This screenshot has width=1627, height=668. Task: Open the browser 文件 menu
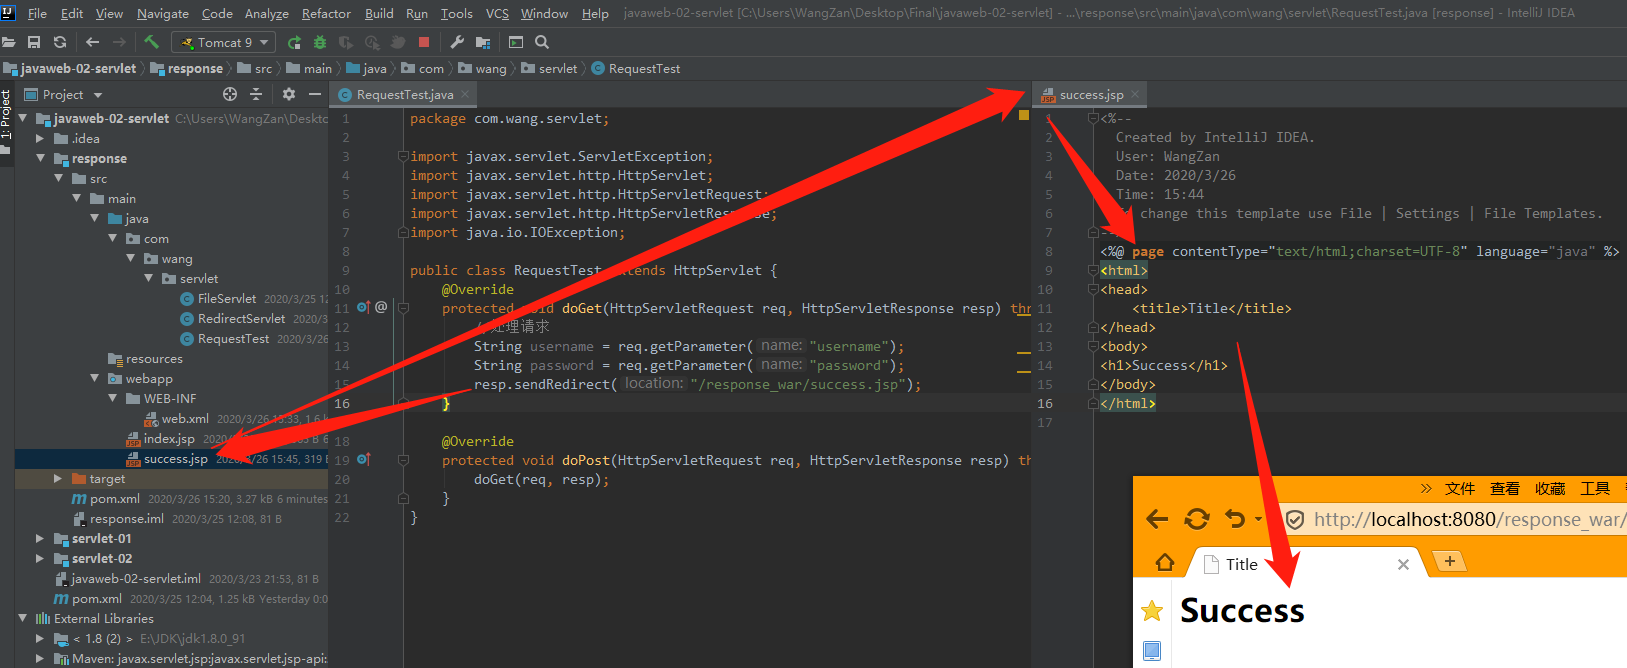[x=1460, y=488]
